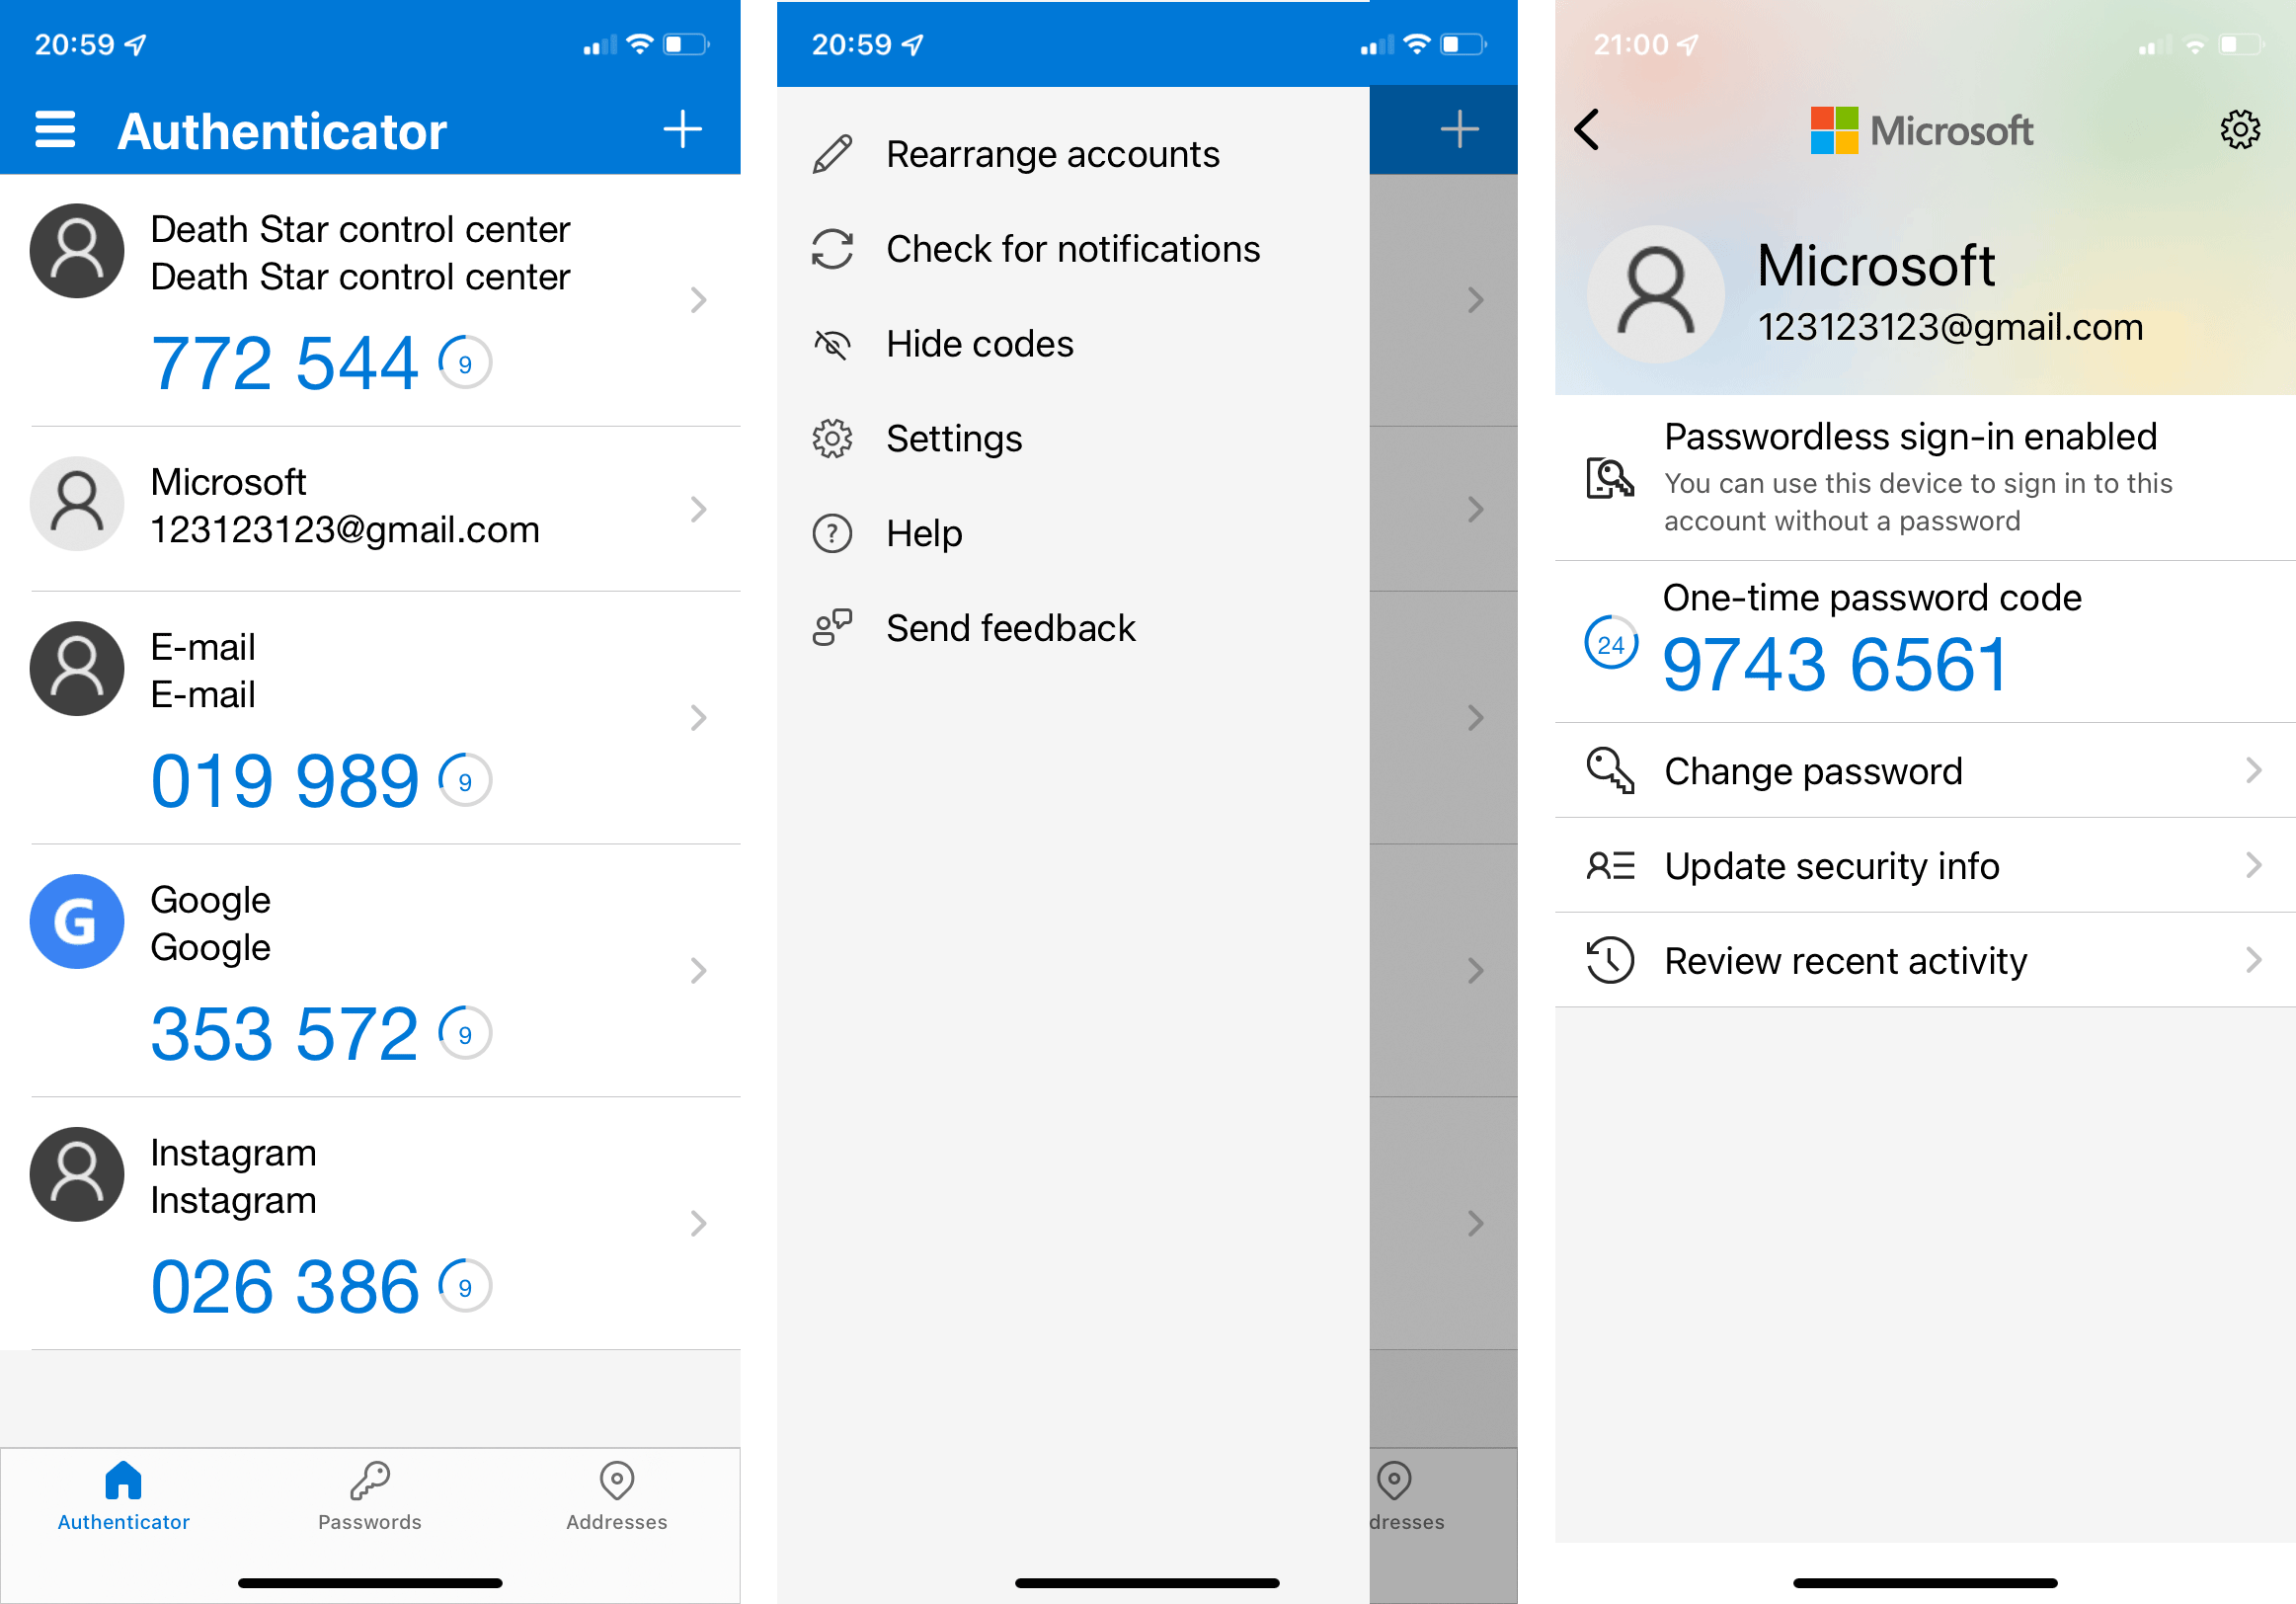Image resolution: width=2296 pixels, height=1604 pixels.
Task: Open the Help menu item
Action: click(x=924, y=532)
